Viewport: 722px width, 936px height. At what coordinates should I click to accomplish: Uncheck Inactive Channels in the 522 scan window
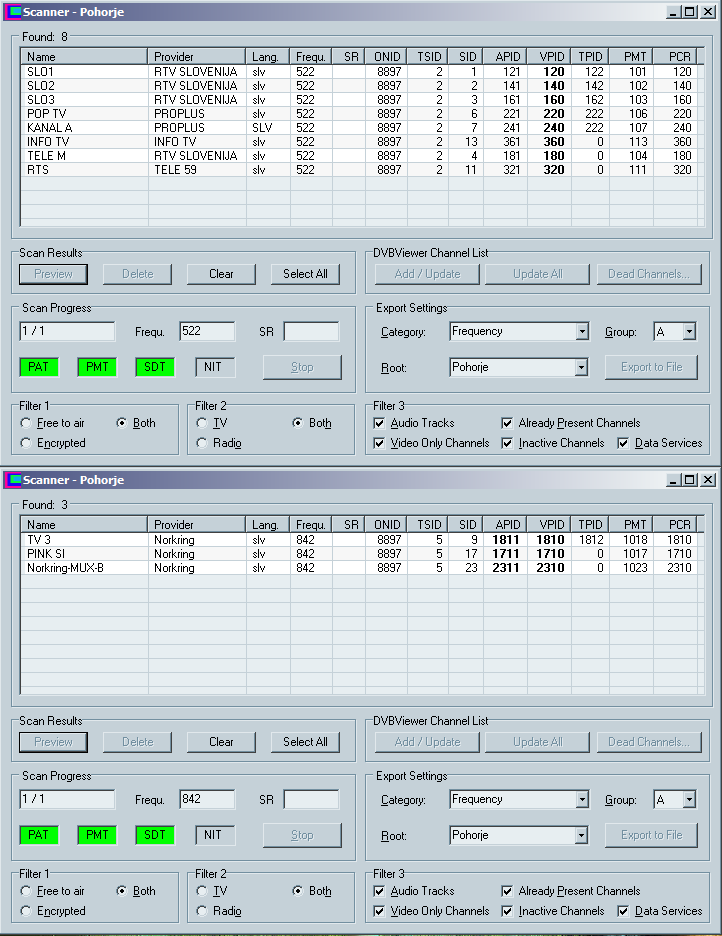click(507, 443)
